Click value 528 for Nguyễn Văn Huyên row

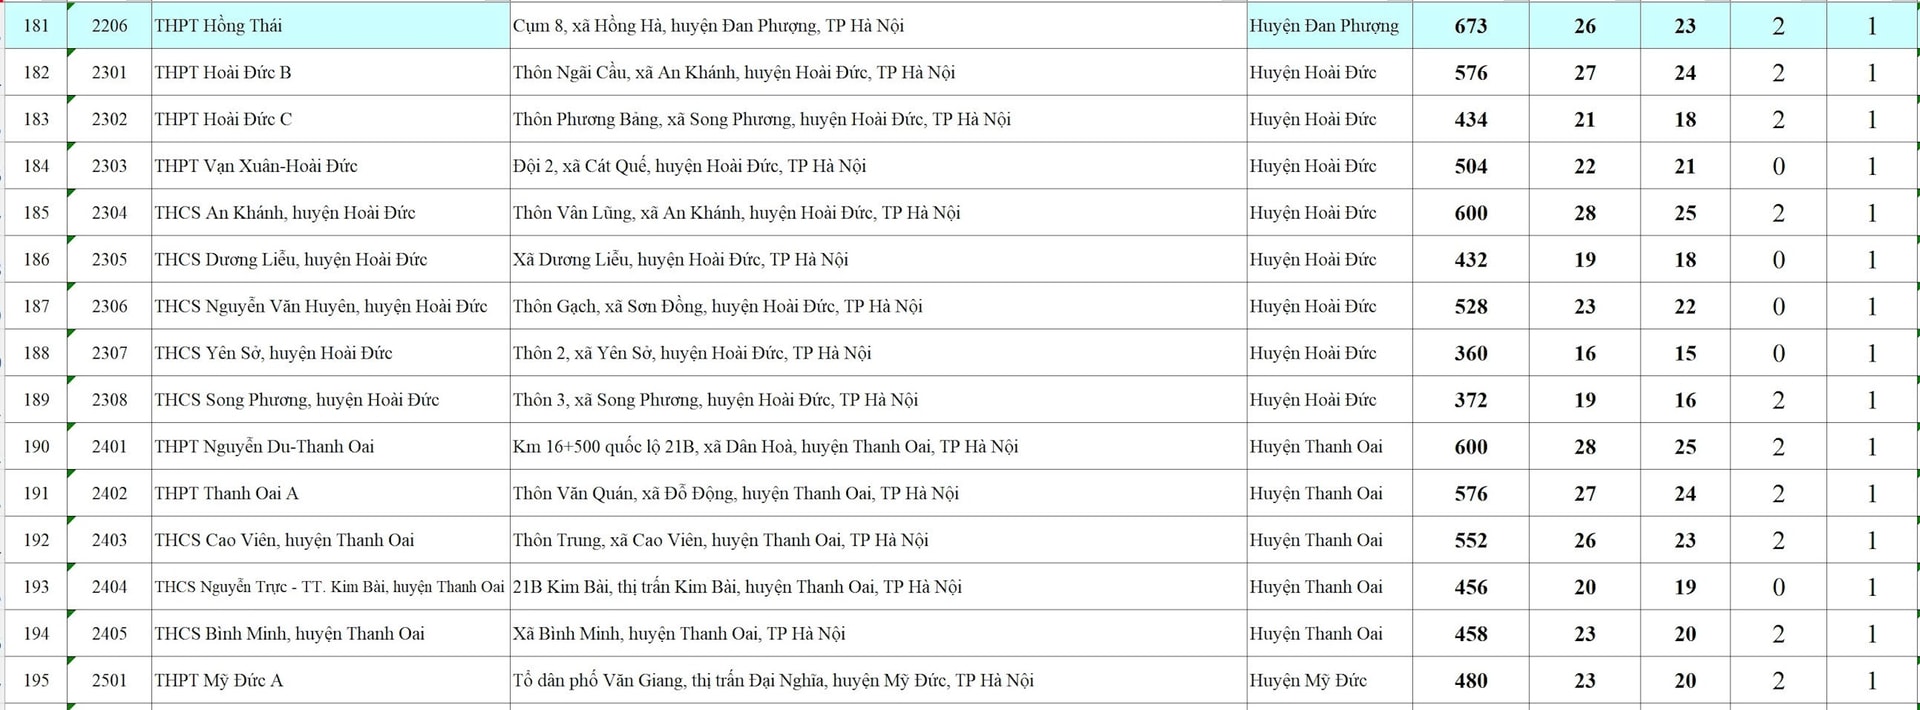[x=1471, y=307]
